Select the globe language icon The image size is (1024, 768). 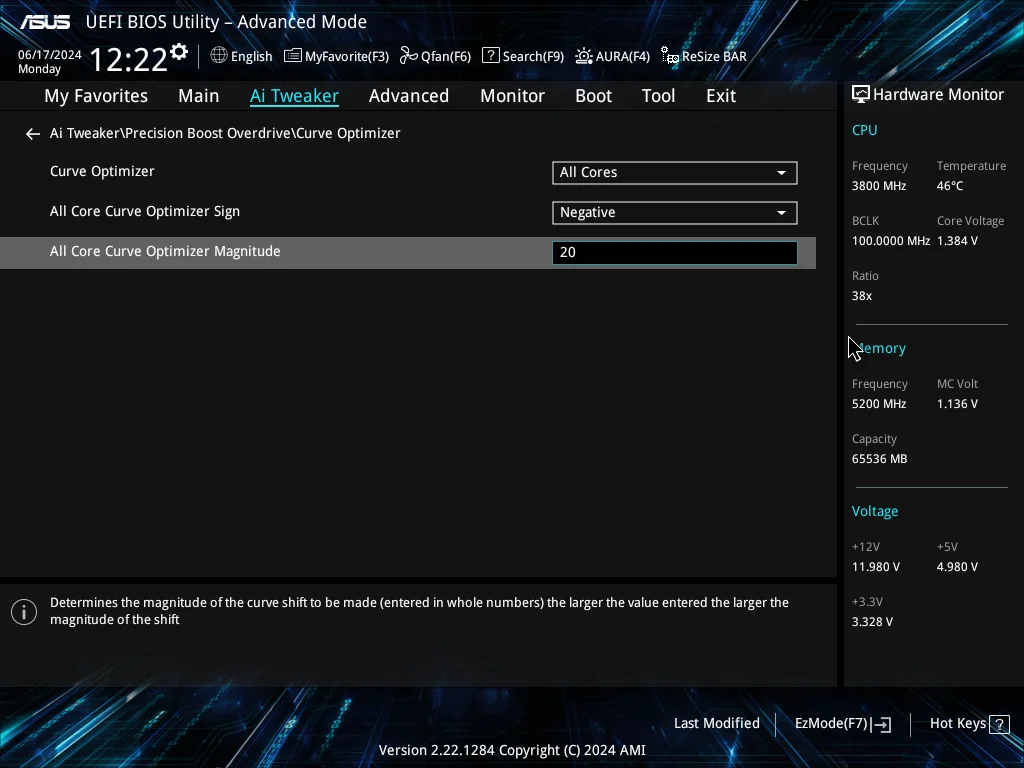[219, 56]
